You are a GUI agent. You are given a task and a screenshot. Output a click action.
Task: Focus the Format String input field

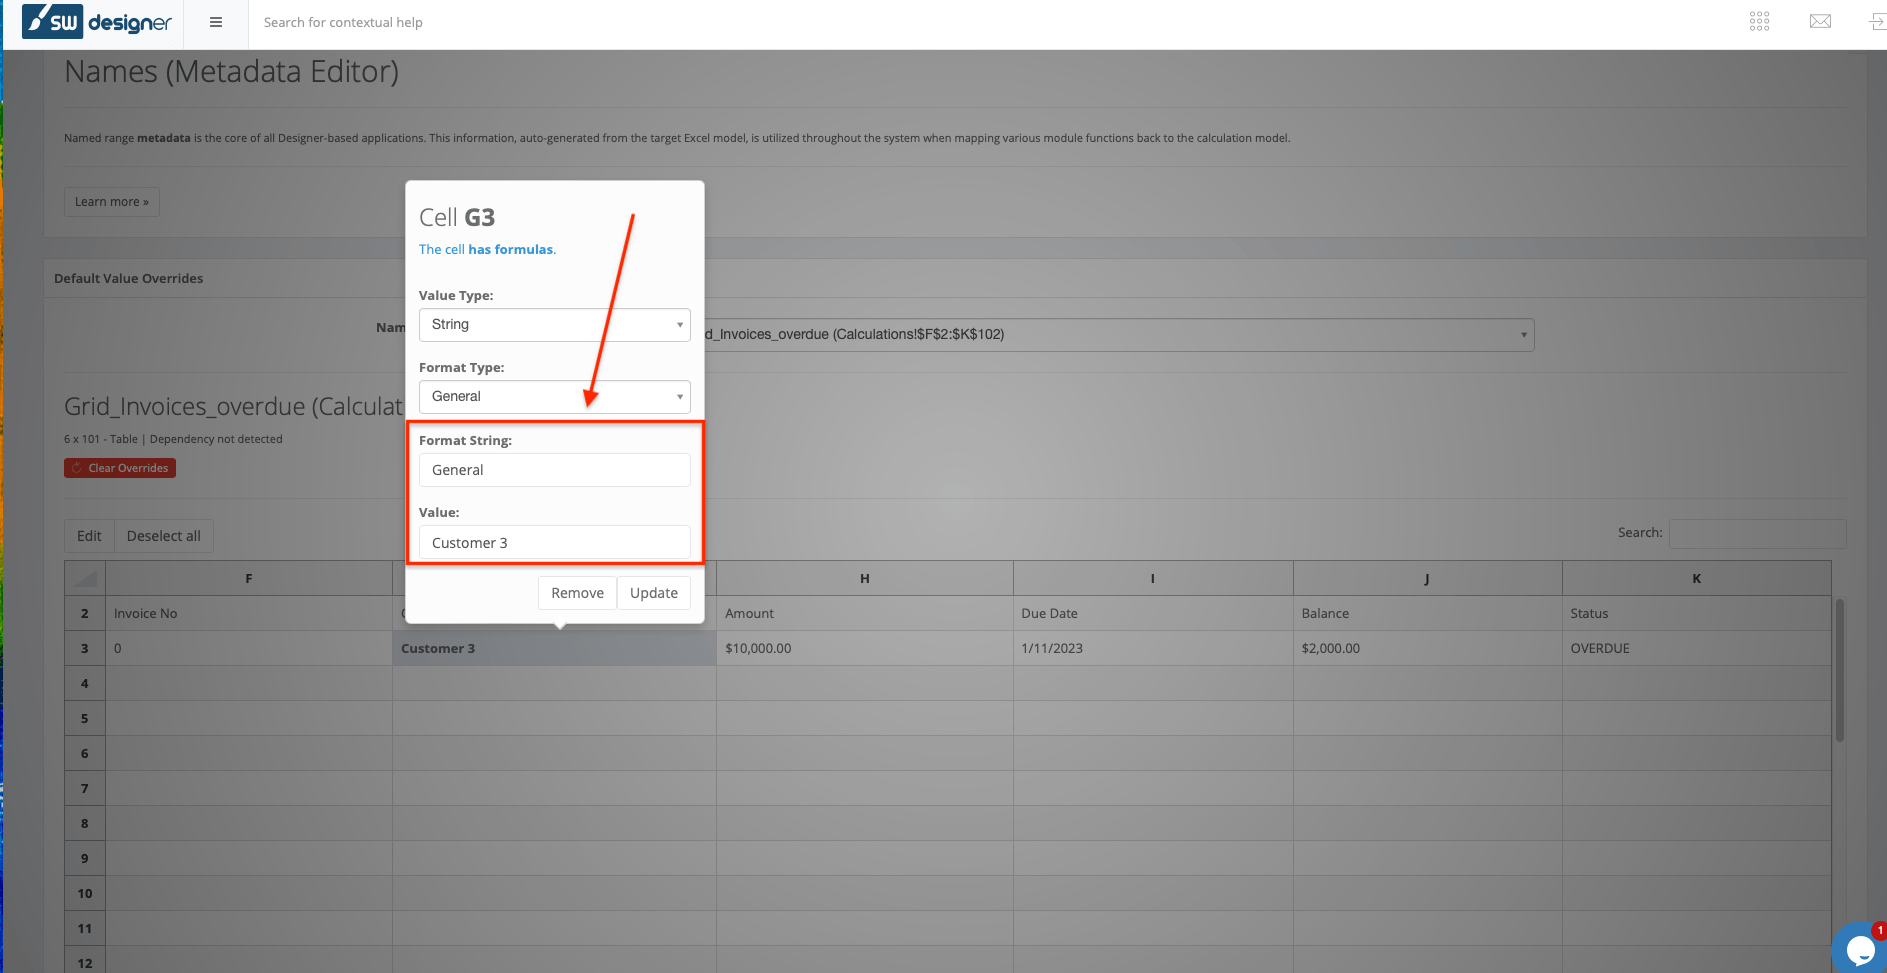[x=554, y=470]
